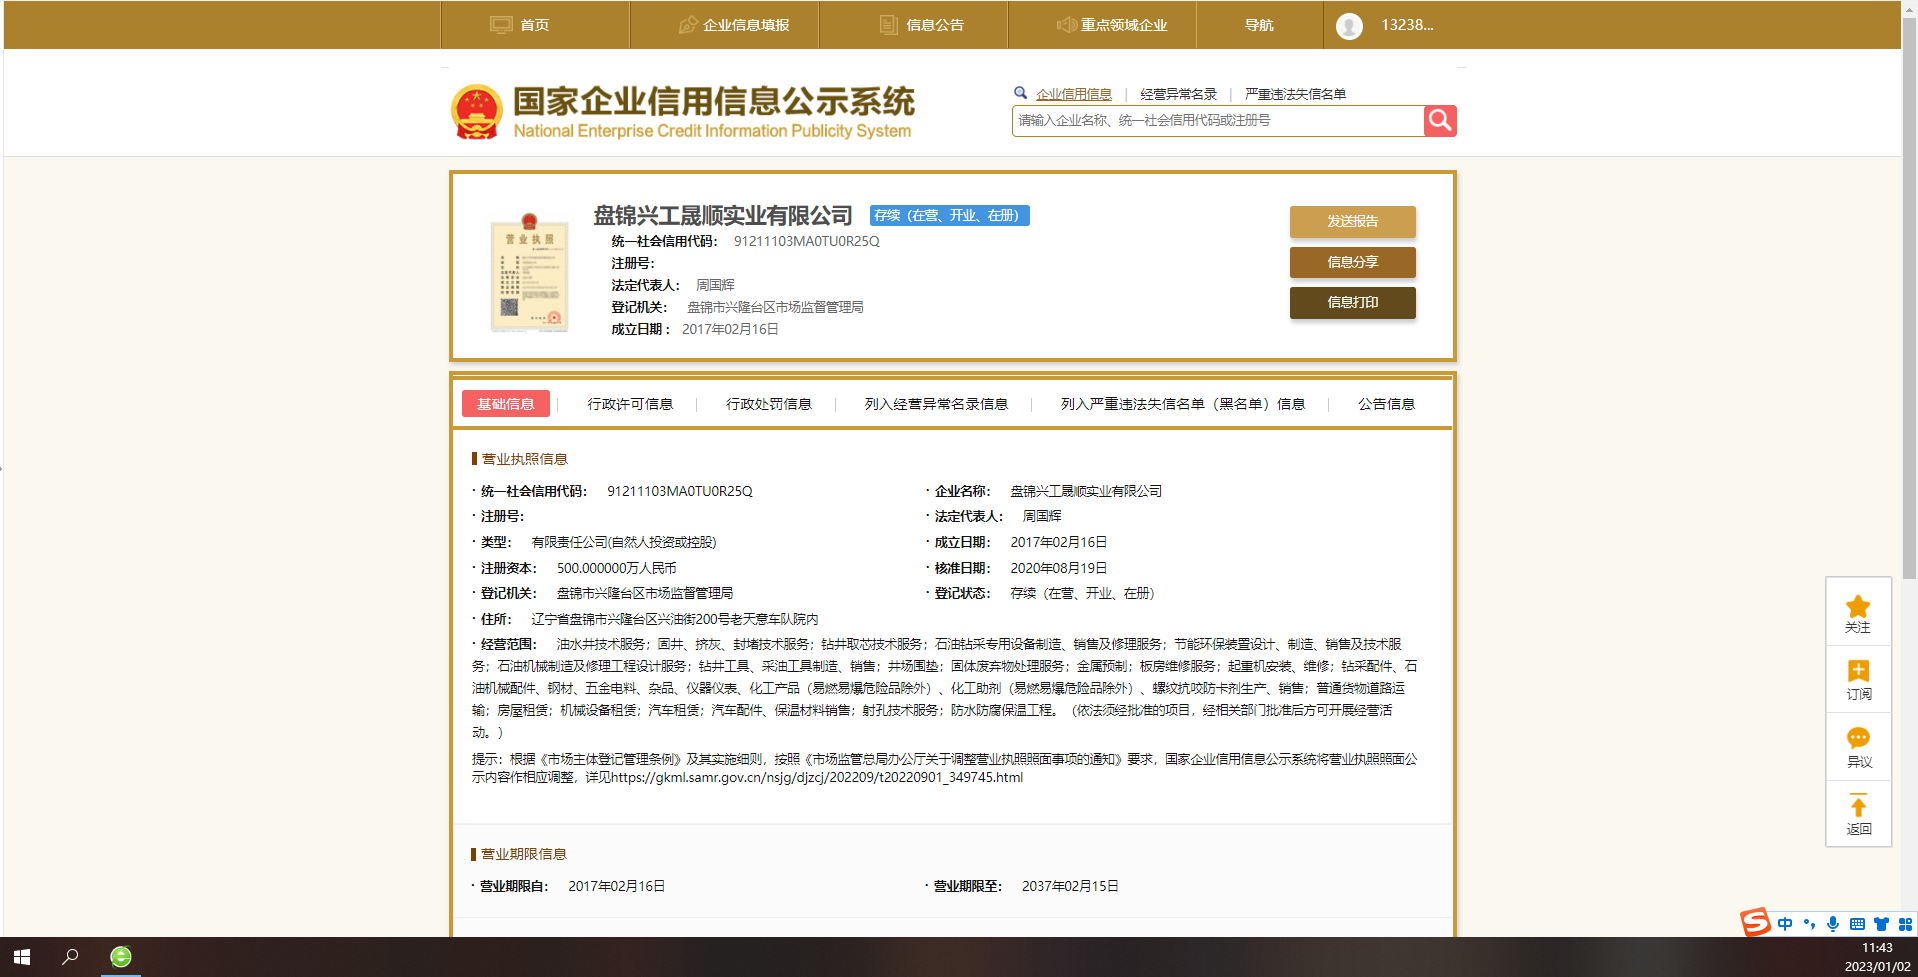Click the business term end 2037年02月15日
The width and height of the screenshot is (1918, 977).
(1070, 886)
